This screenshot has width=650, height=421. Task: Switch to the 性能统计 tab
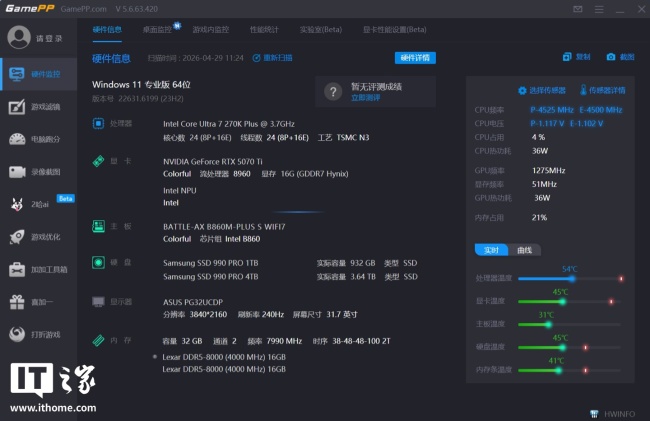[x=264, y=29]
